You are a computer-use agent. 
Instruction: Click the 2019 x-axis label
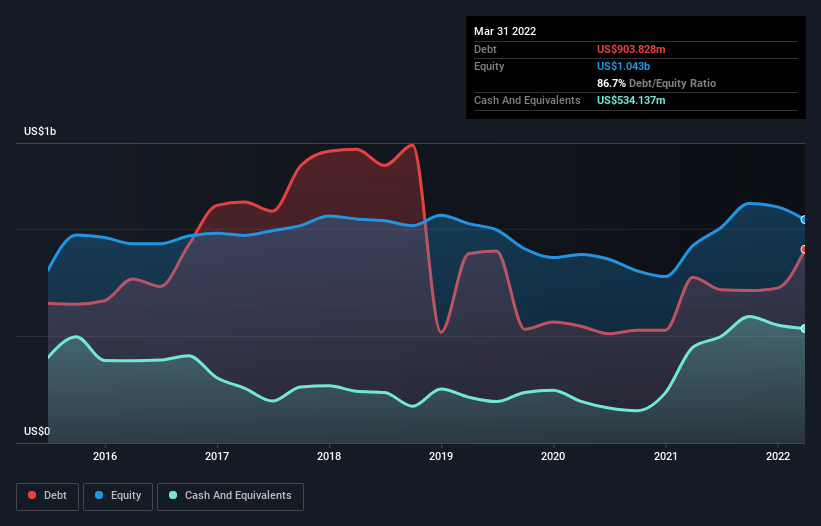(441, 456)
